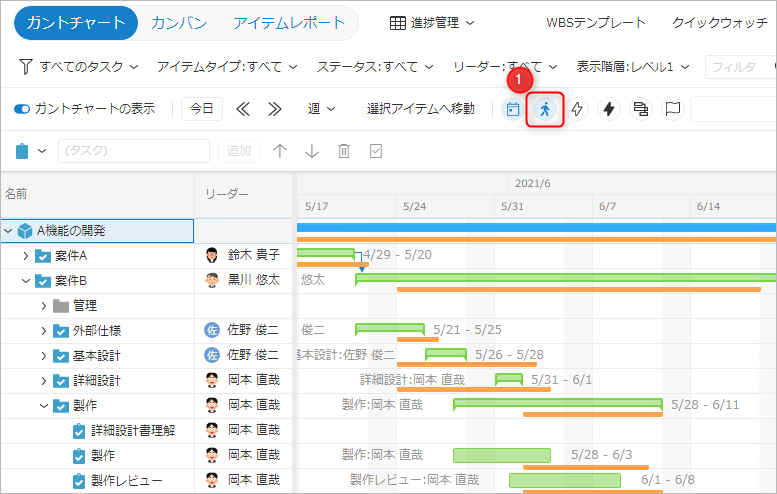Click the walking person progress icon

[x=545, y=109]
